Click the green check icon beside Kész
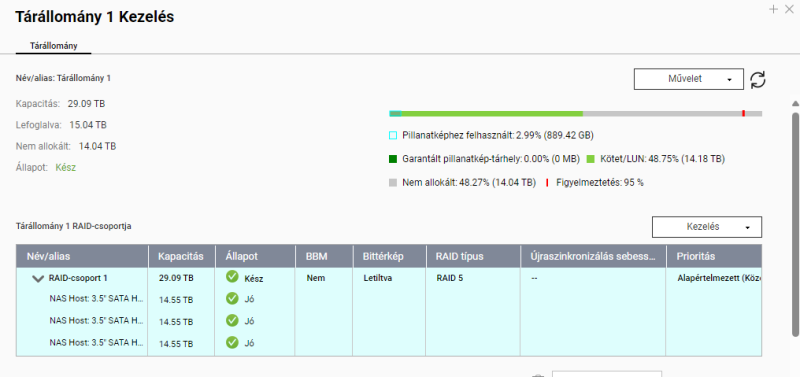This screenshot has height=377, width=800. pos(232,277)
